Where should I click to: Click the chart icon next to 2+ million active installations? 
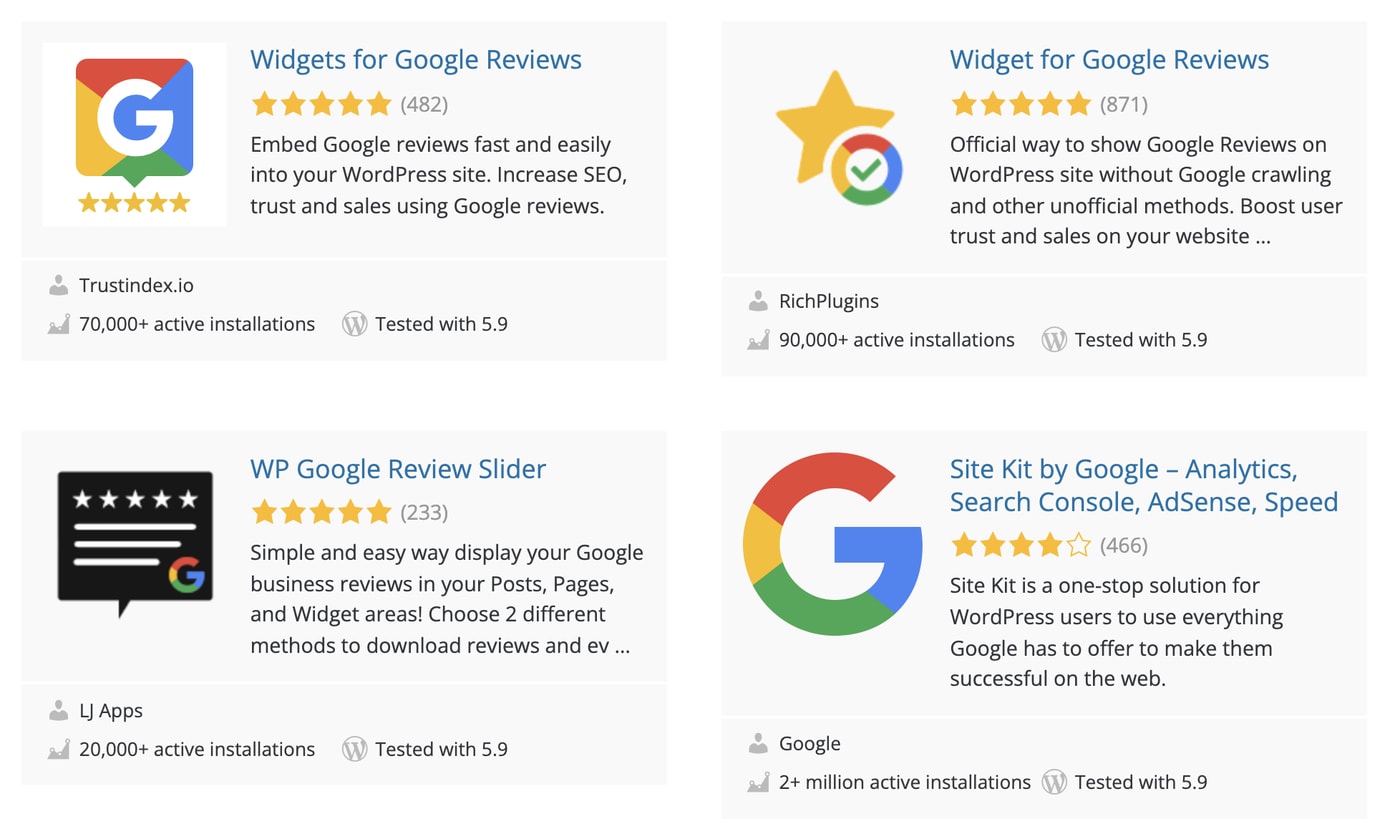[x=757, y=782]
